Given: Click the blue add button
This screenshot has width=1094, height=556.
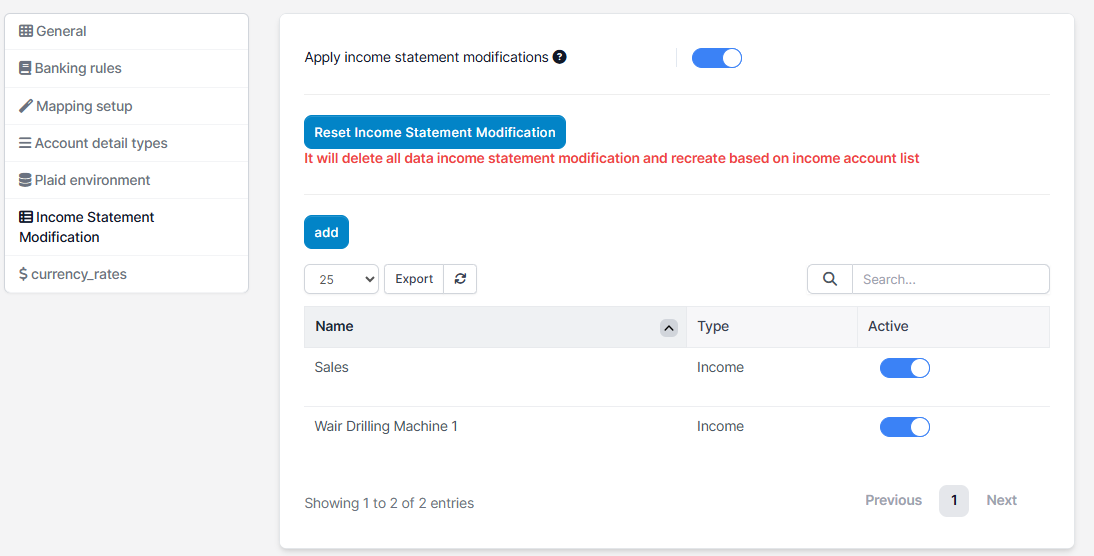Looking at the screenshot, I should pos(326,232).
